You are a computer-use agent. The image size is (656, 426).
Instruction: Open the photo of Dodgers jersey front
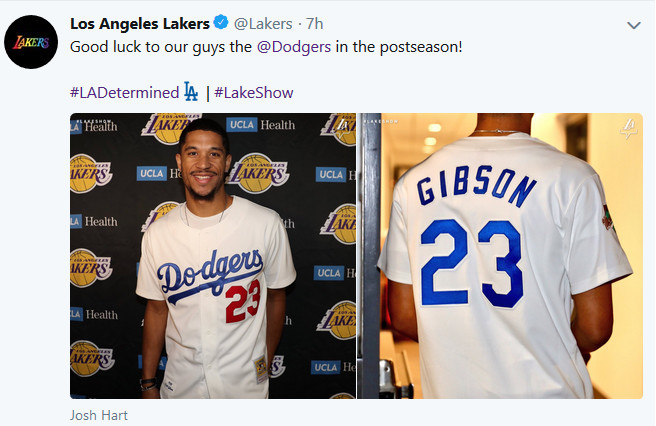point(213,256)
